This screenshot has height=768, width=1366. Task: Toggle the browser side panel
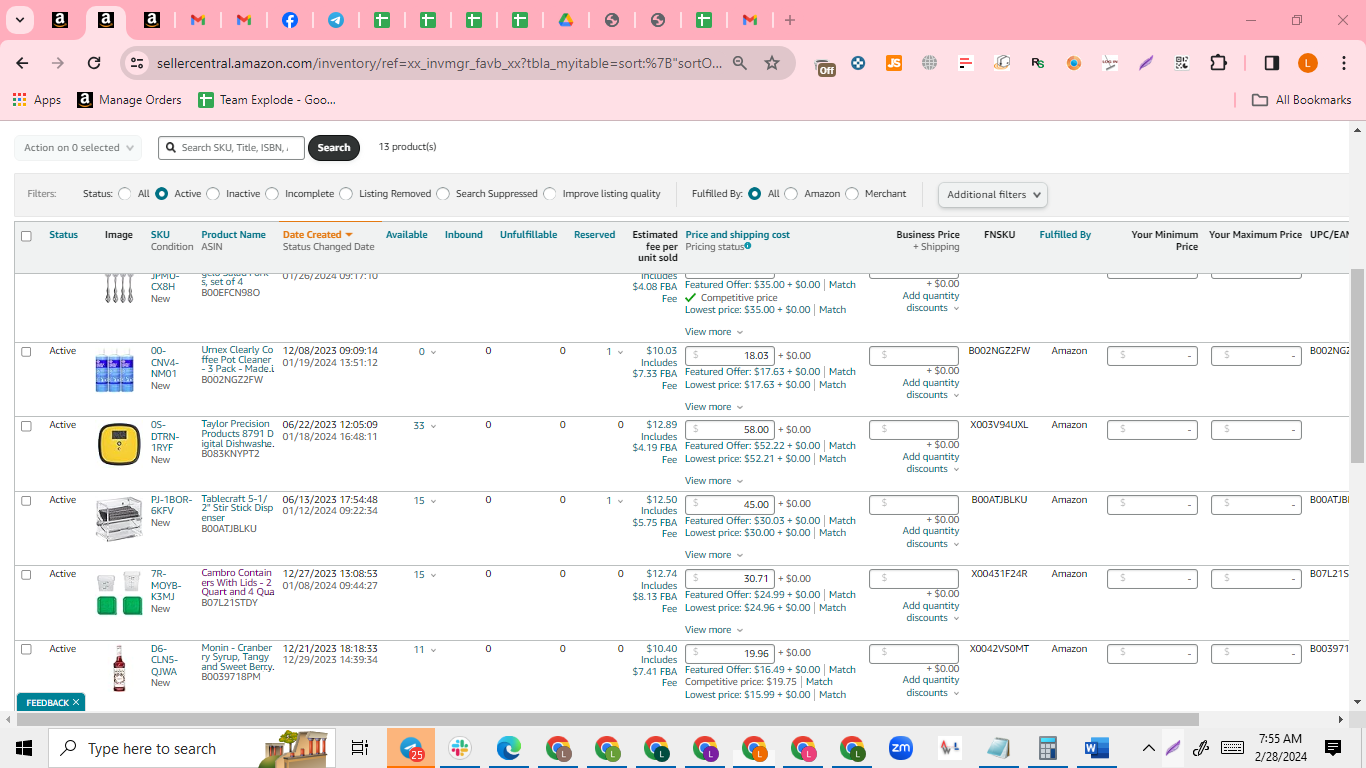pos(1271,63)
